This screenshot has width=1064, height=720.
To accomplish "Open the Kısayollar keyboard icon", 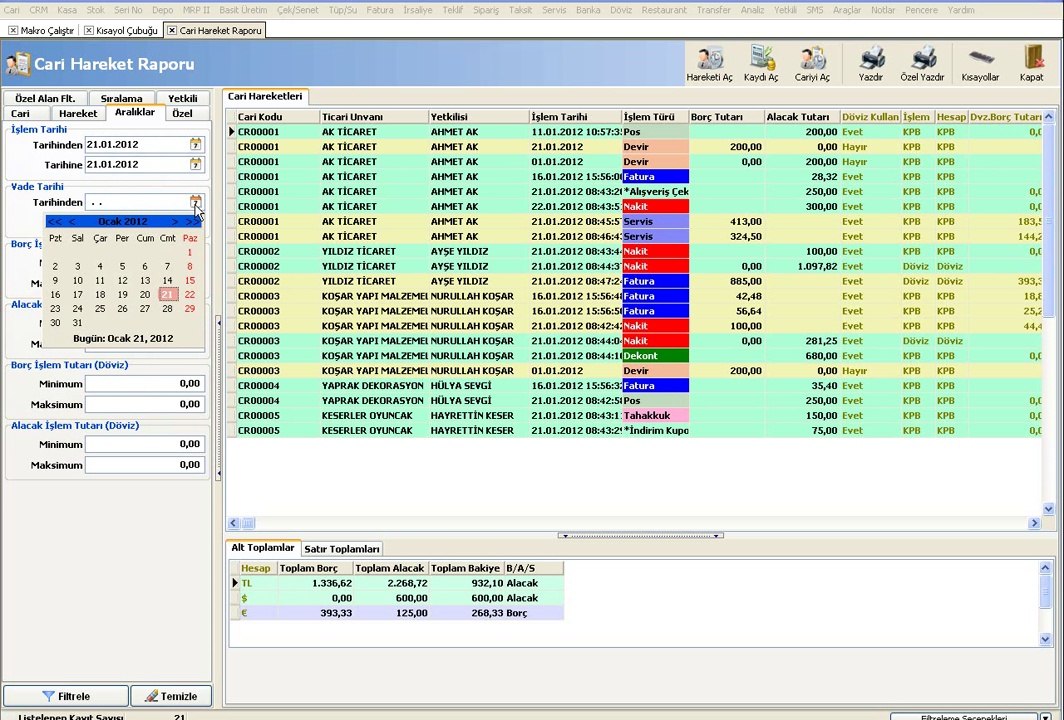I will point(981,64).
